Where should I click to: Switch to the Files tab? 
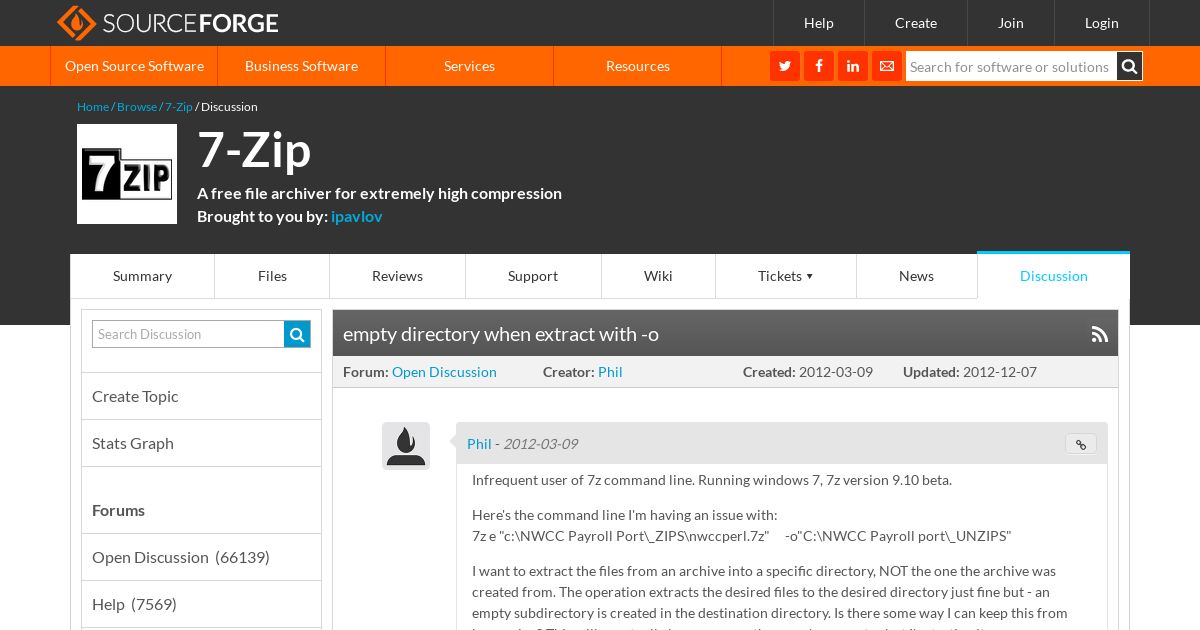pos(272,276)
